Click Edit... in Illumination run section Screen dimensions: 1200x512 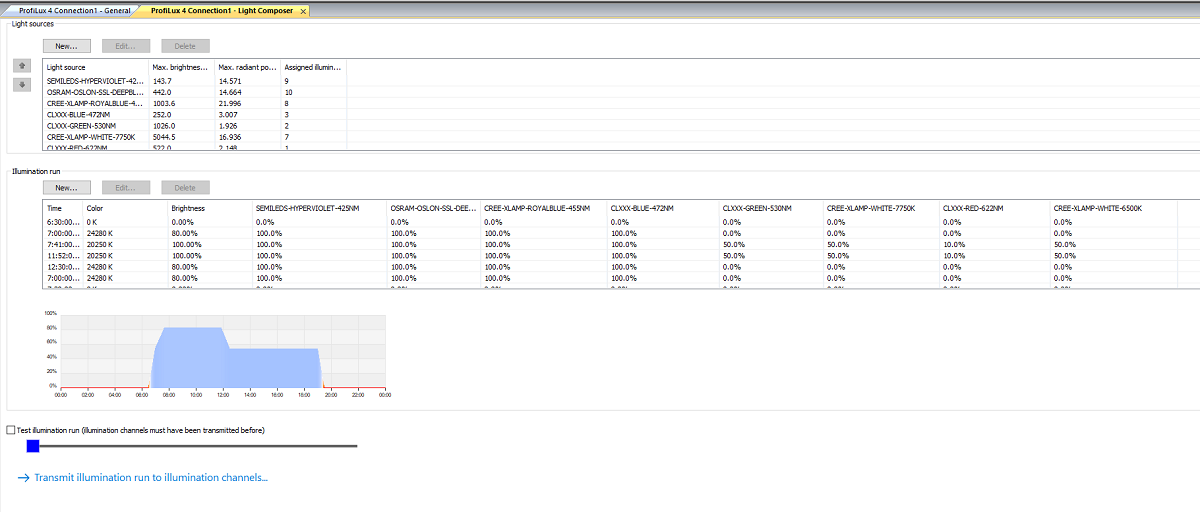point(126,187)
